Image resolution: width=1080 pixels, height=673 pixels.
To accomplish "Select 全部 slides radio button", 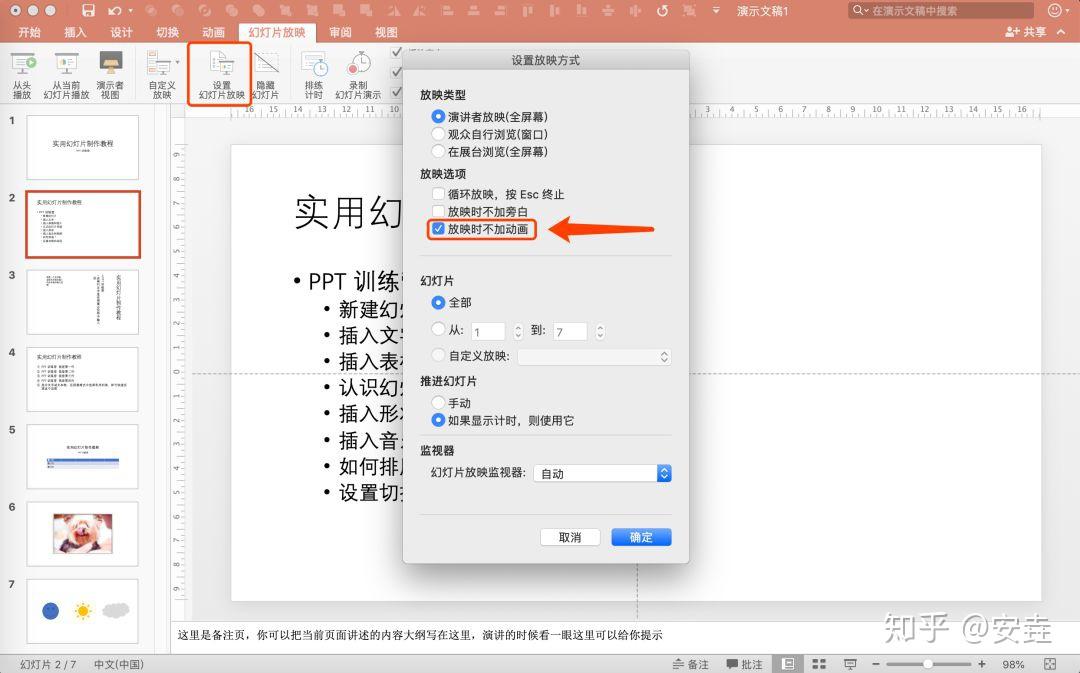I will tap(438, 302).
